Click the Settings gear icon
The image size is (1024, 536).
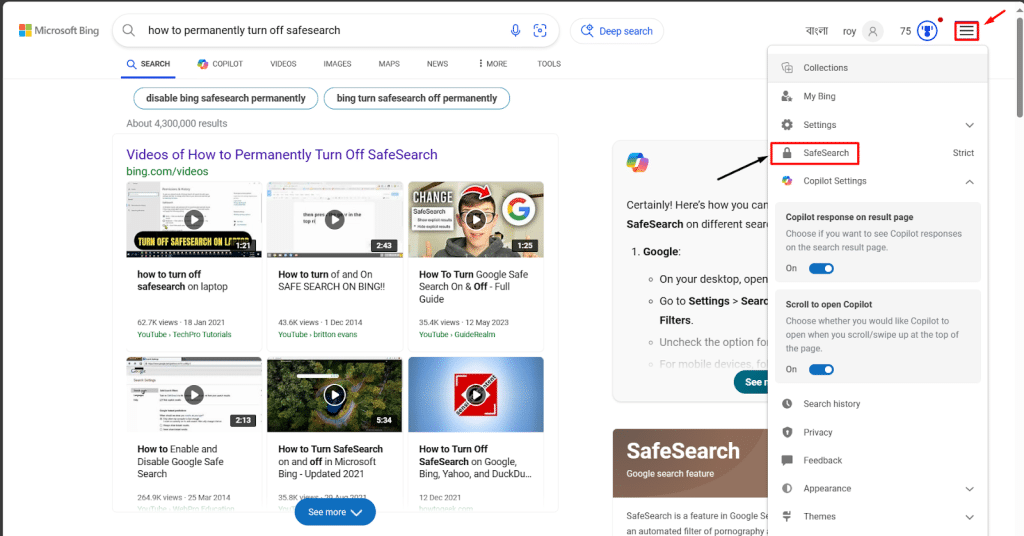coord(787,125)
